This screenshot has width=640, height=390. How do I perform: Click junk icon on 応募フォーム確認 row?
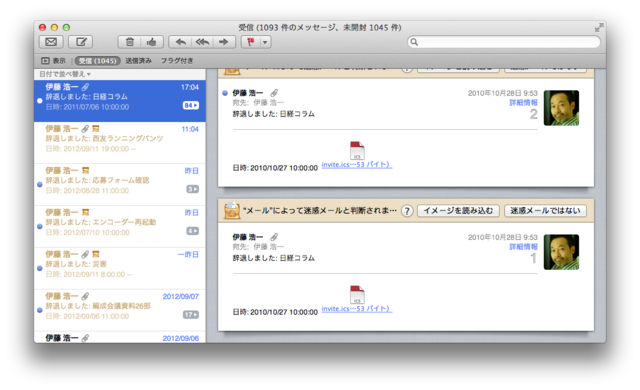click(x=85, y=171)
